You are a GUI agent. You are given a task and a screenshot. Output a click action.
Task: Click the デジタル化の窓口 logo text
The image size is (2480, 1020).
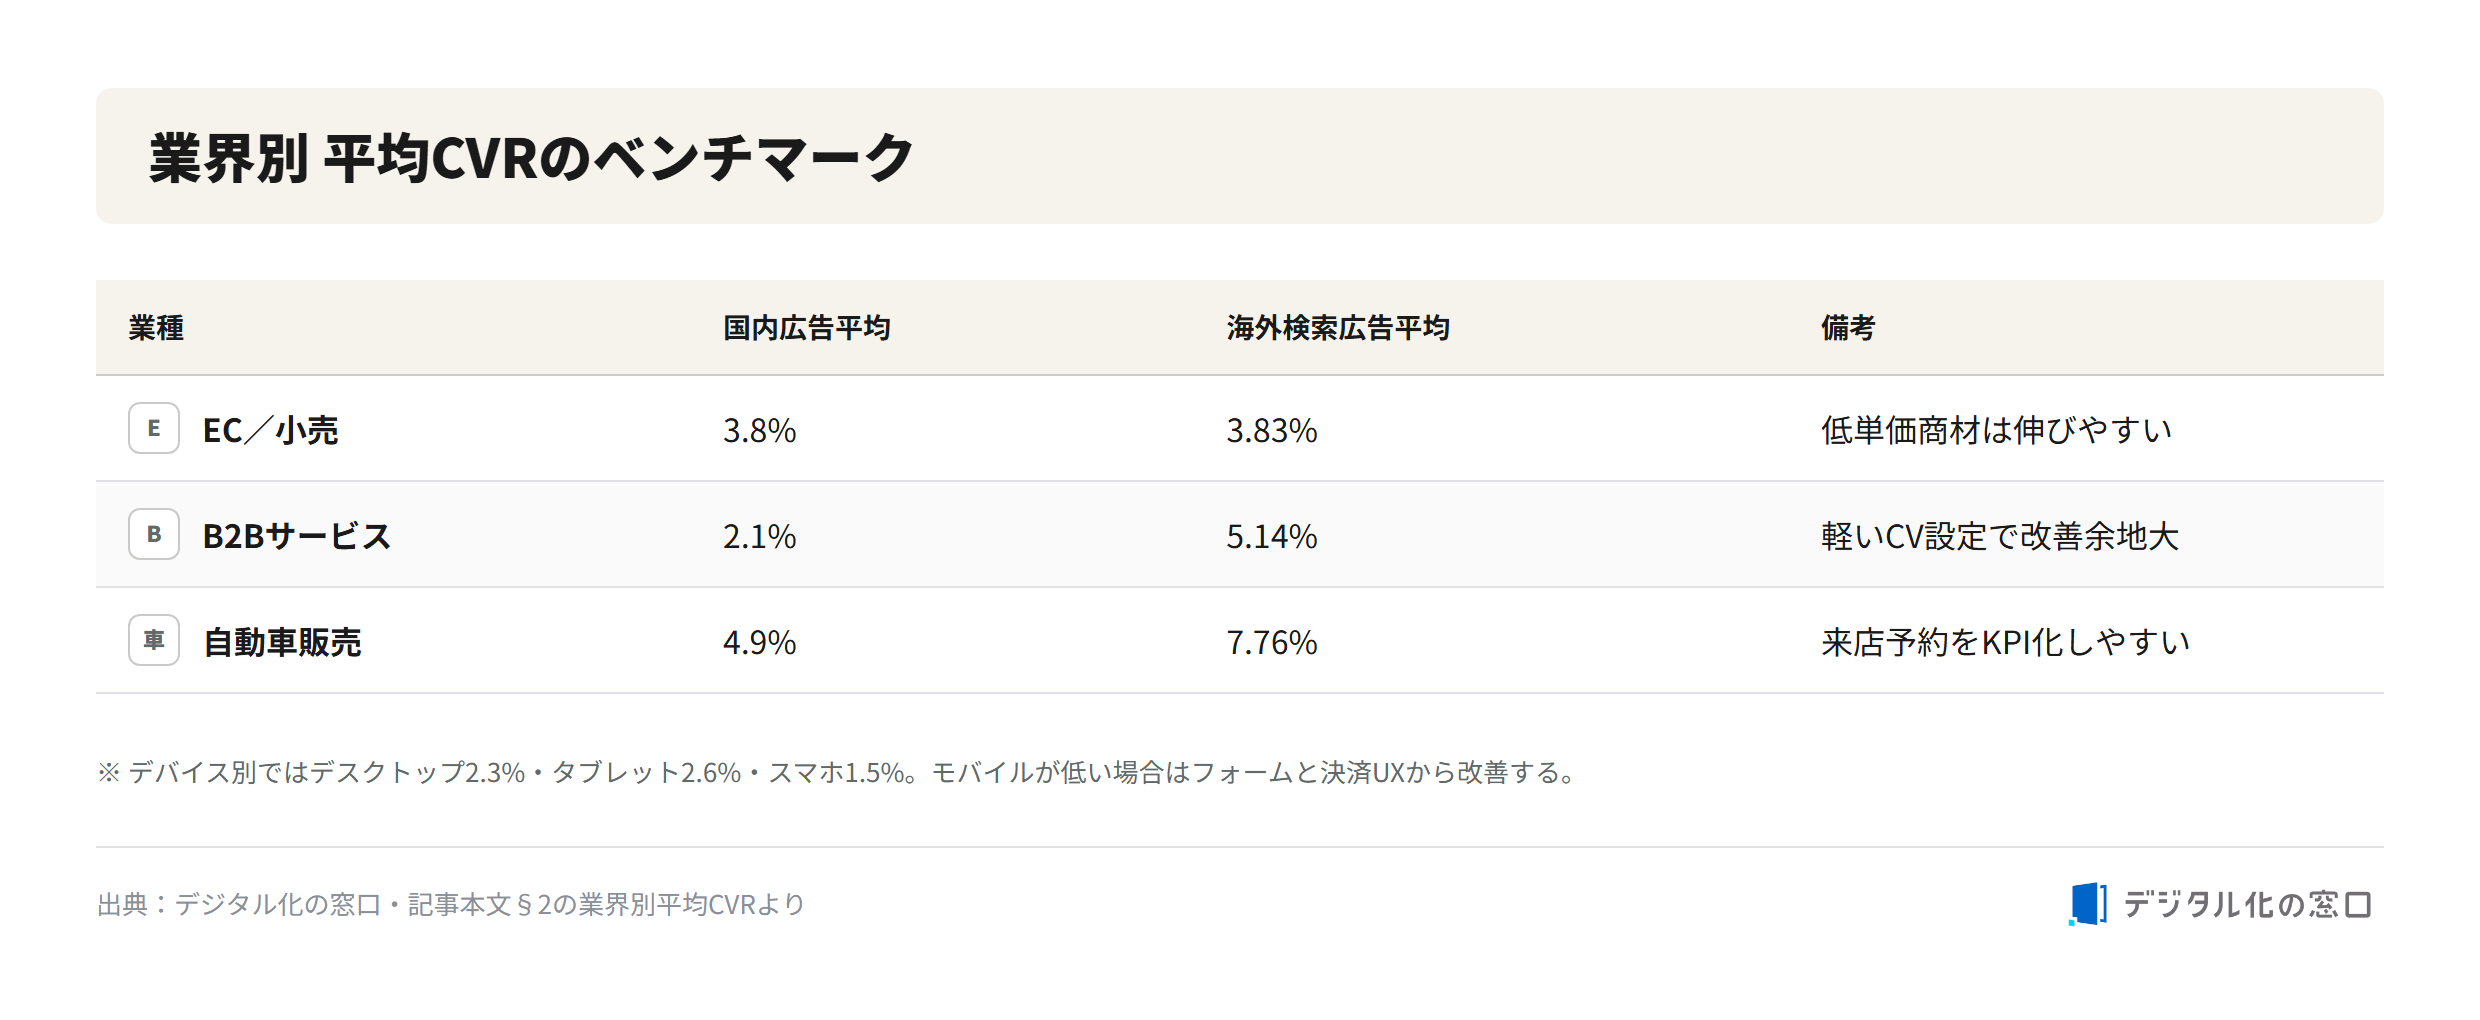click(2247, 904)
